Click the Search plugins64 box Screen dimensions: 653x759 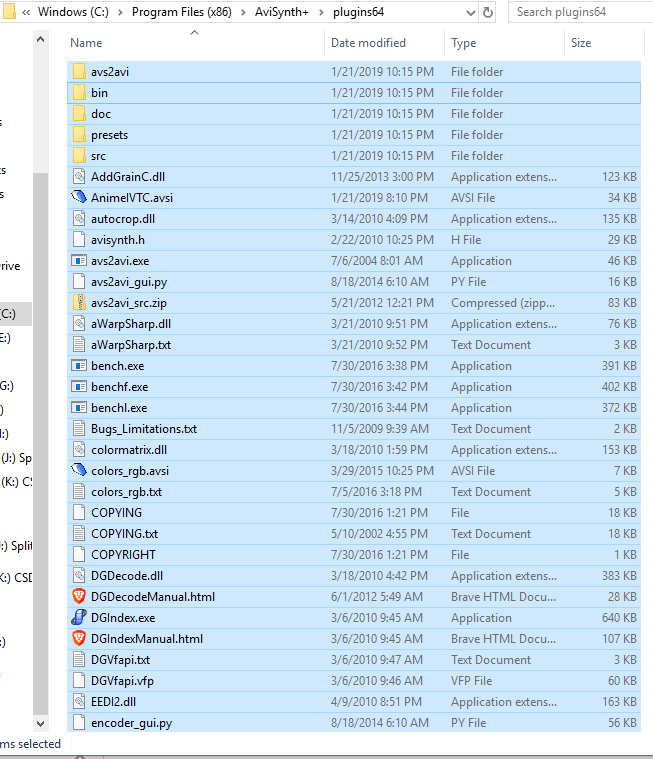coord(581,12)
